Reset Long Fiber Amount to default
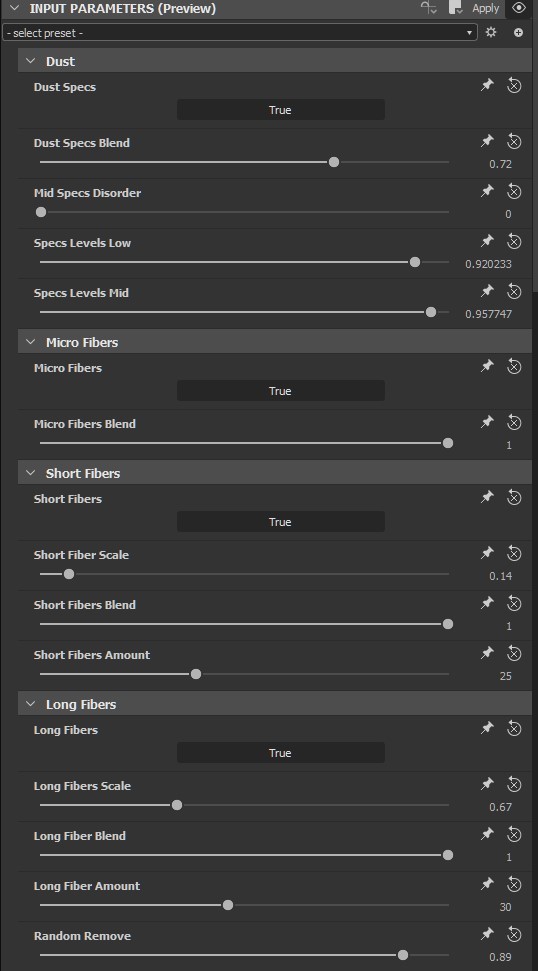Screen dimensions: 538x971 [514, 884]
